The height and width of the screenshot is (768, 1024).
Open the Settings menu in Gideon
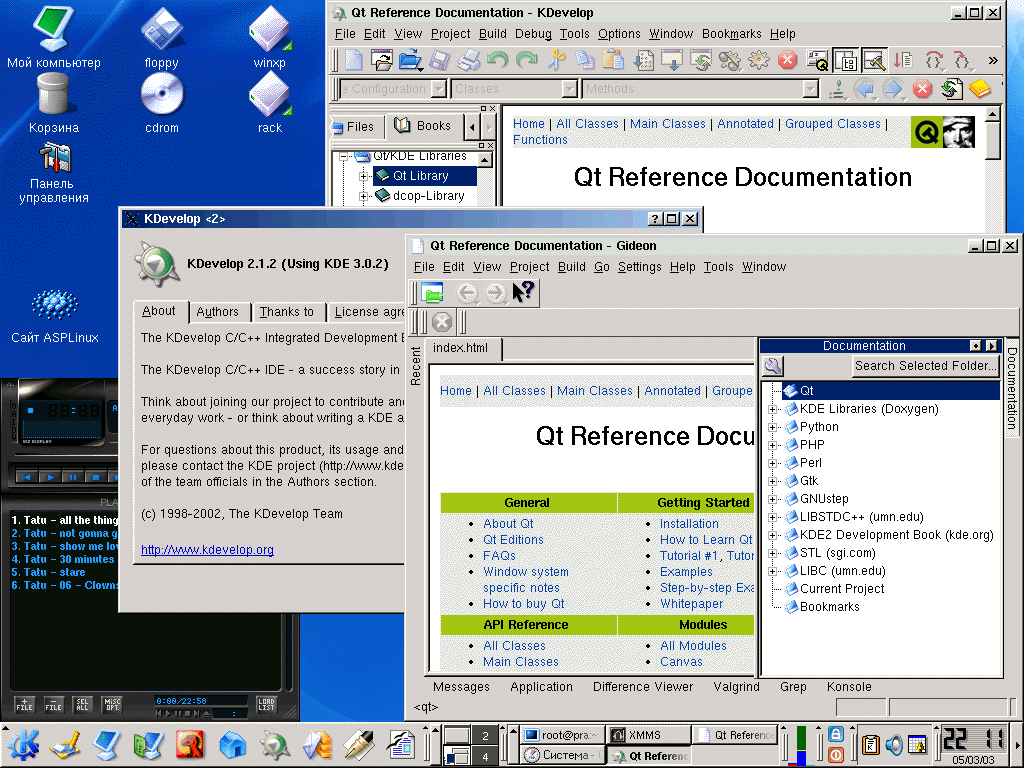639,266
